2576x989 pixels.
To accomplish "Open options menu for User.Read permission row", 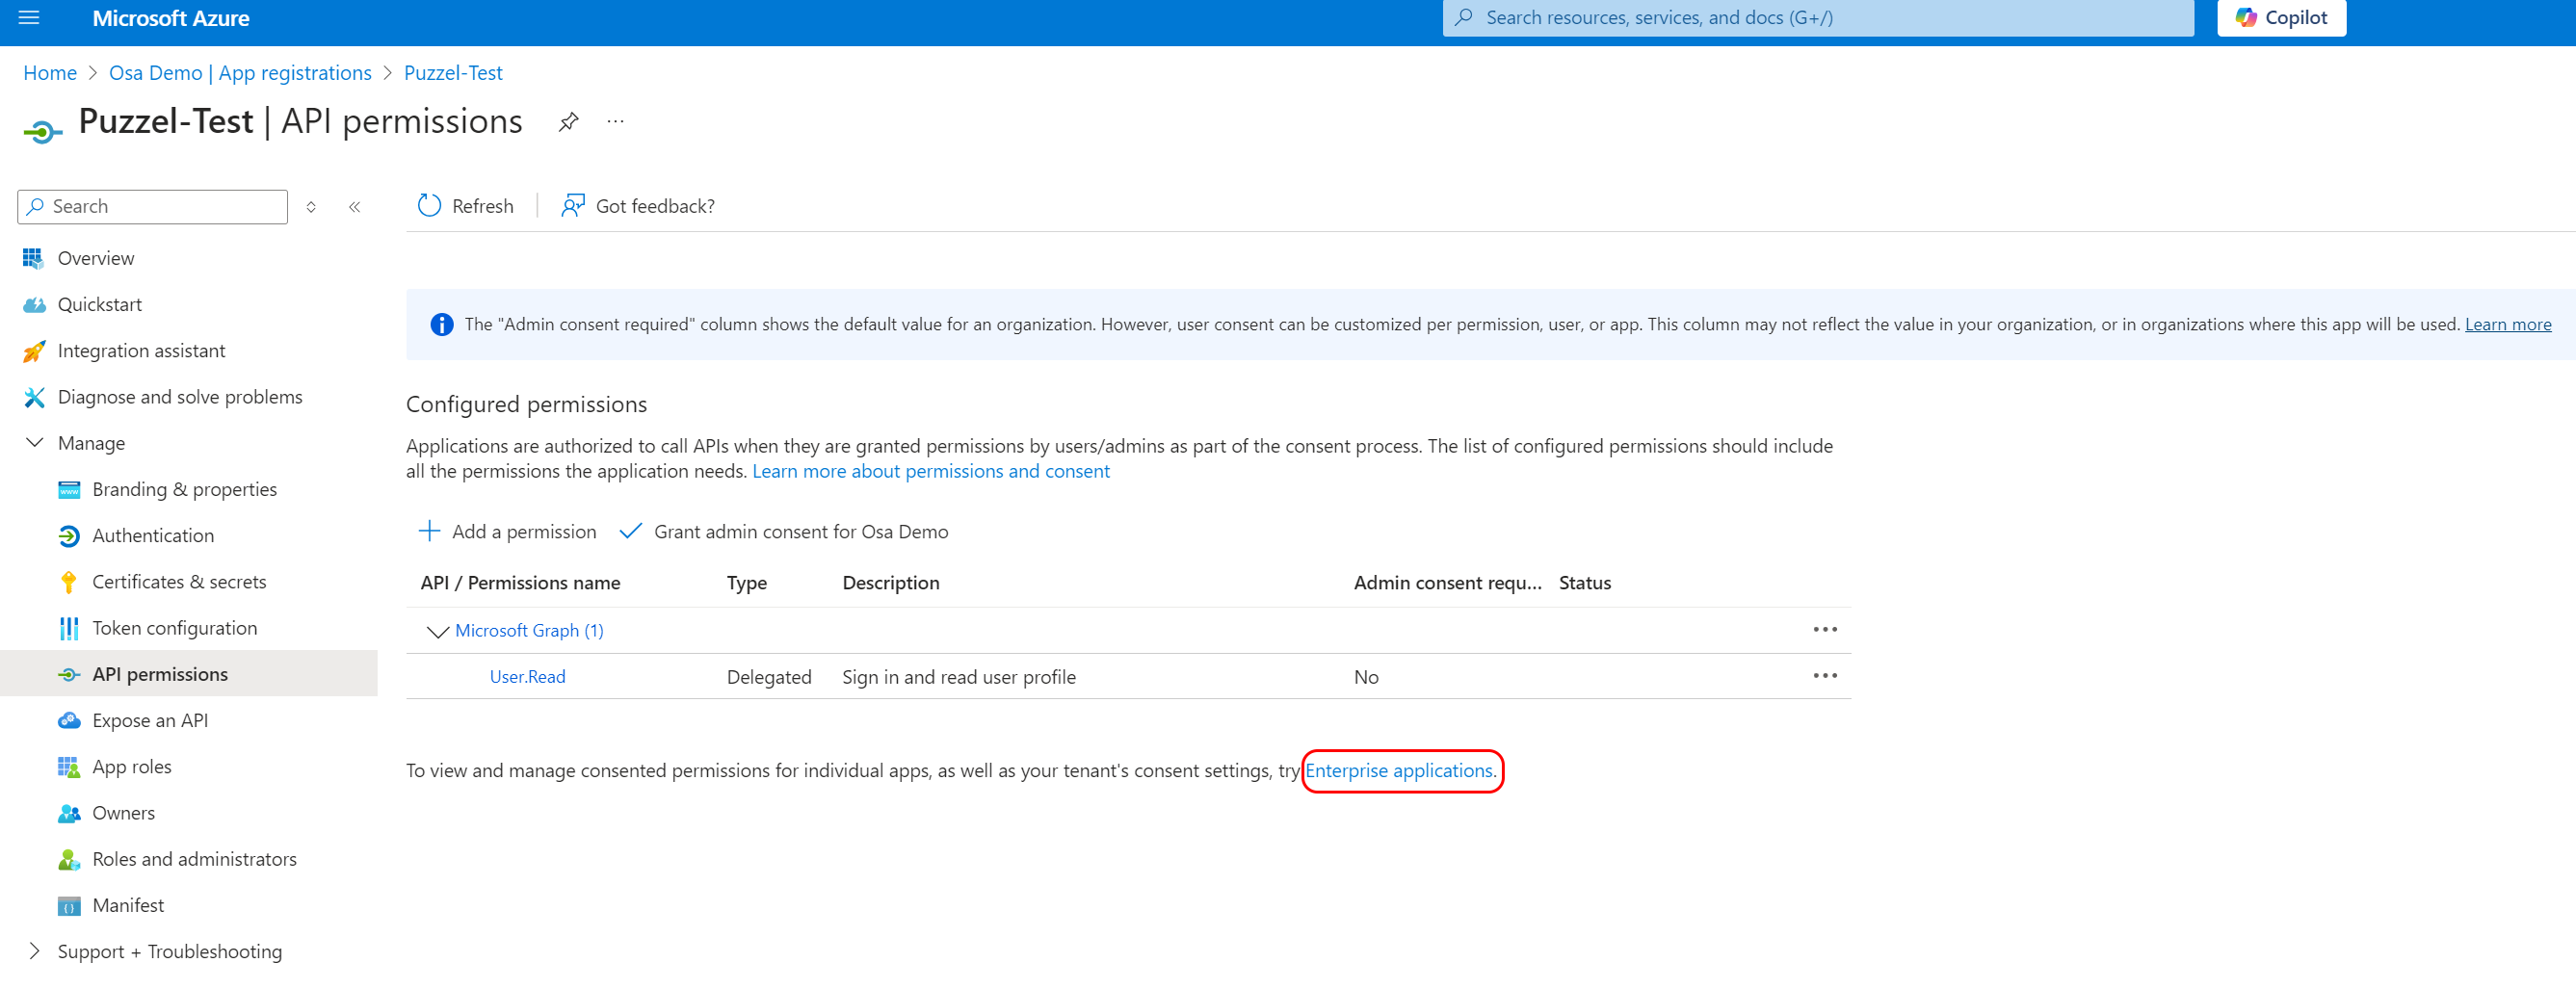I will [x=1825, y=675].
